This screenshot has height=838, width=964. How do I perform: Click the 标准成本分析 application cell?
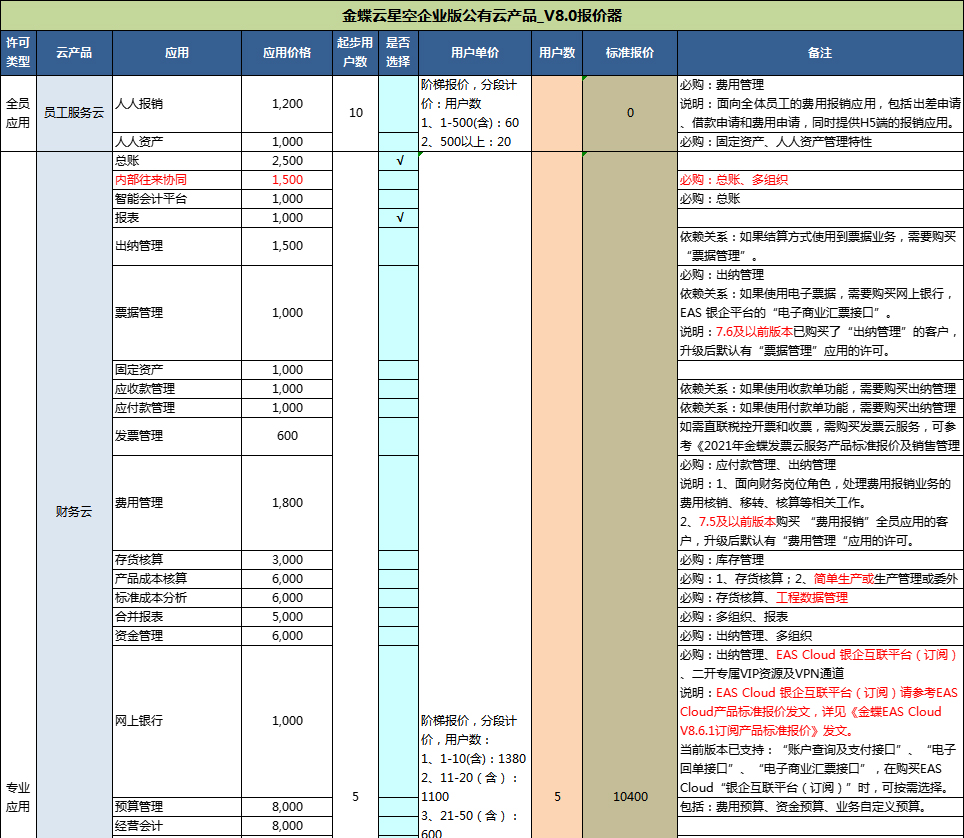(177, 598)
